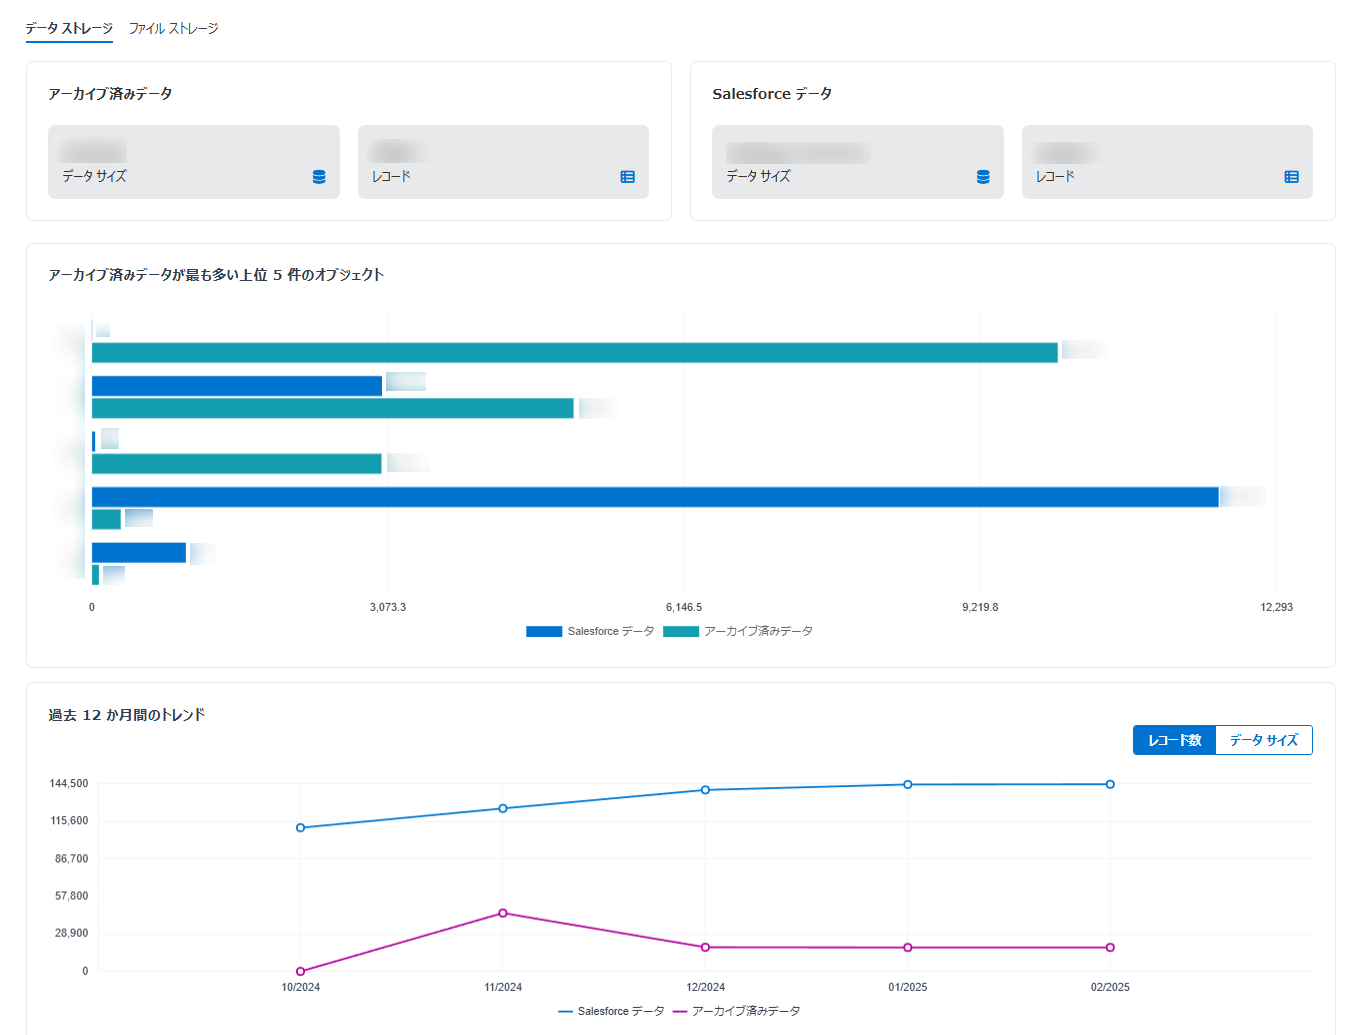Open the Salesforce レコード summary card
Image resolution: width=1346 pixels, height=1035 pixels.
pyautogui.click(x=1166, y=162)
